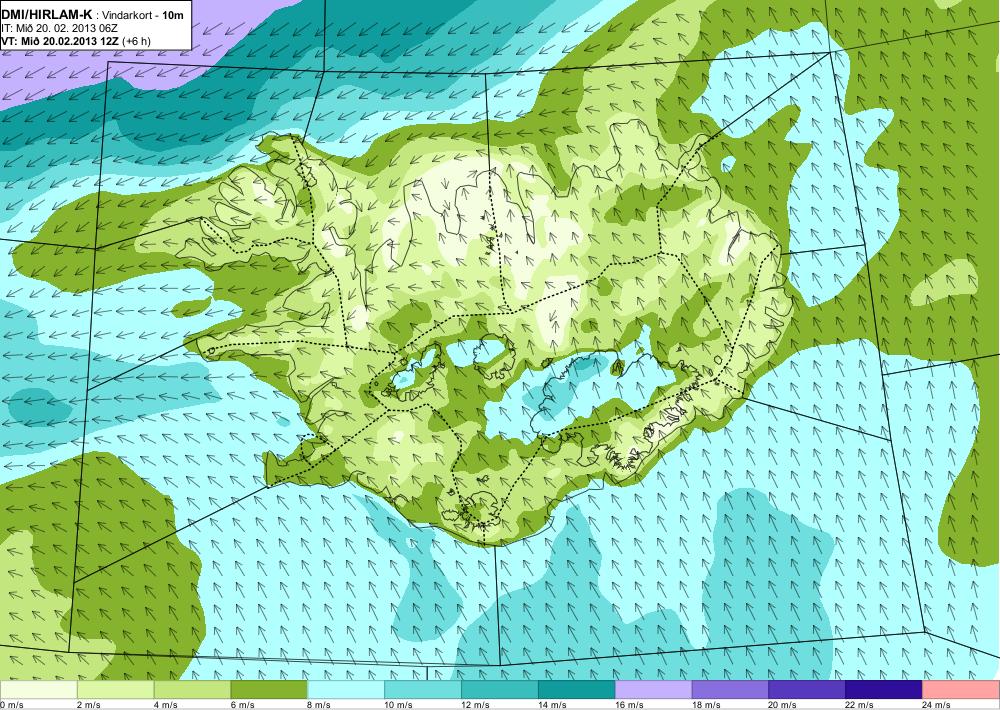Image resolution: width=1000 pixels, height=710 pixels.
Task: Click the "16 m/s" legend label
Action: pos(629,705)
